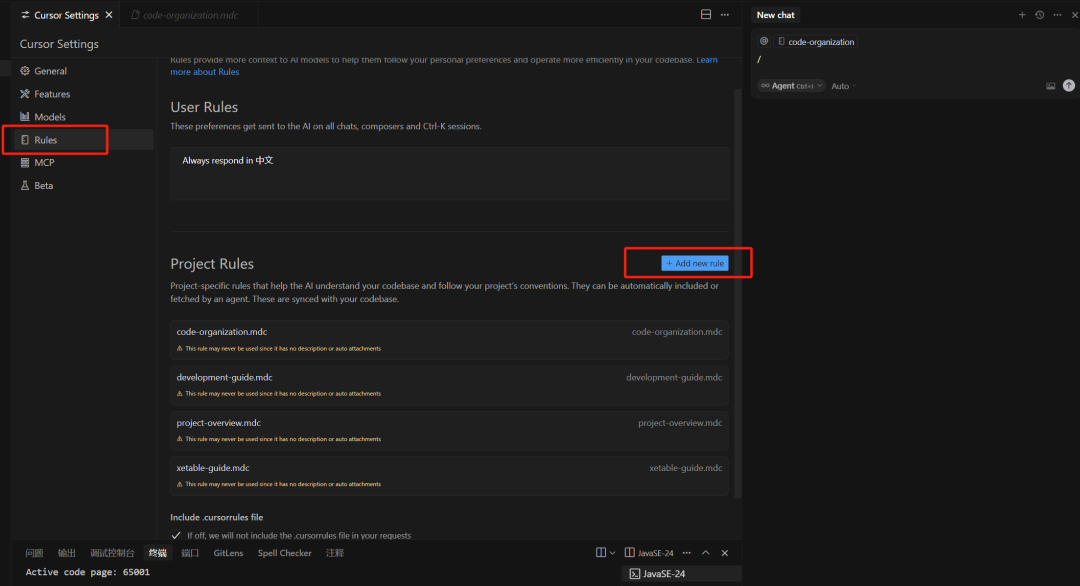Open the Models settings section
Screen dimensions: 1080x586
coord(50,117)
